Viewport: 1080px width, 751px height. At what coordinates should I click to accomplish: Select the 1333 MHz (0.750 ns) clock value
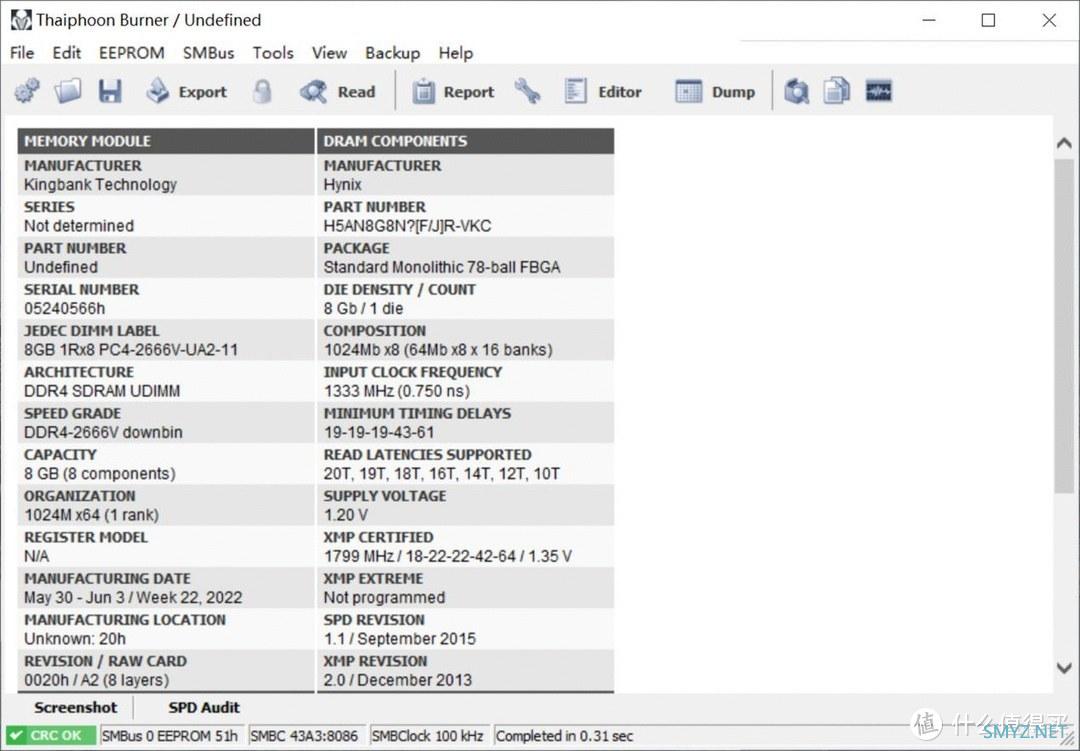coord(397,391)
